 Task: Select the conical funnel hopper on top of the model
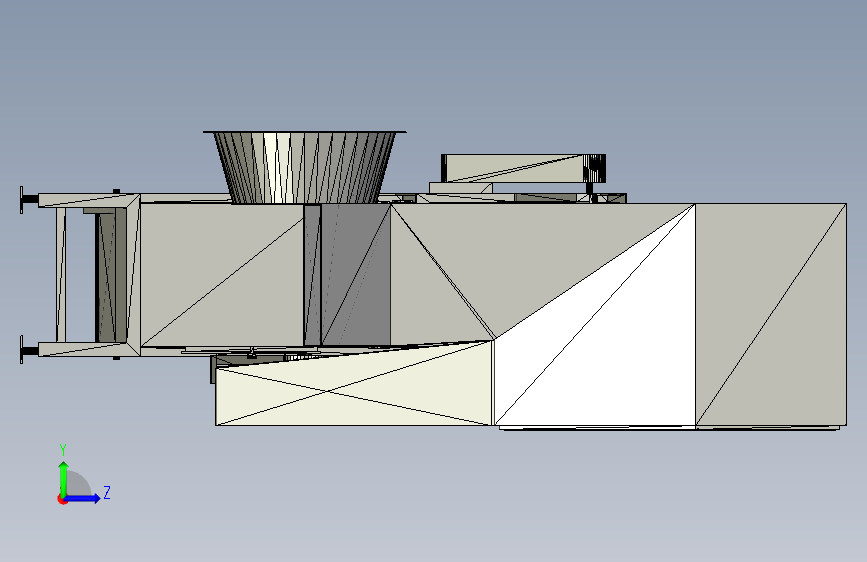click(305, 167)
